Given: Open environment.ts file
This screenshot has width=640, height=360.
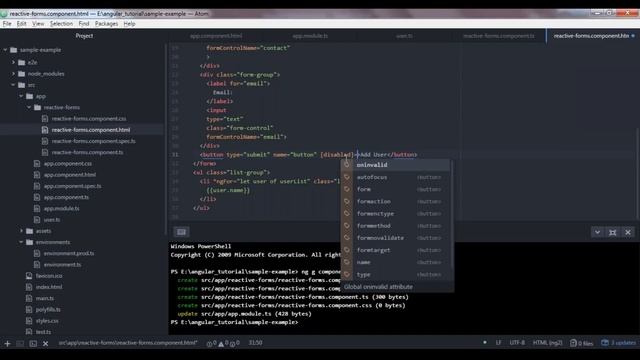Looking at the screenshot, I should [62, 264].
